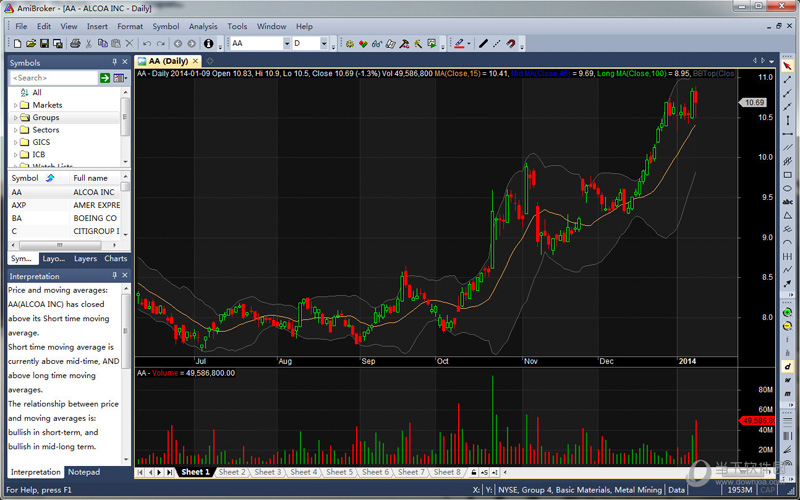800x500 pixels.
Task: Select the Arc drawing tool
Action: coord(787,243)
